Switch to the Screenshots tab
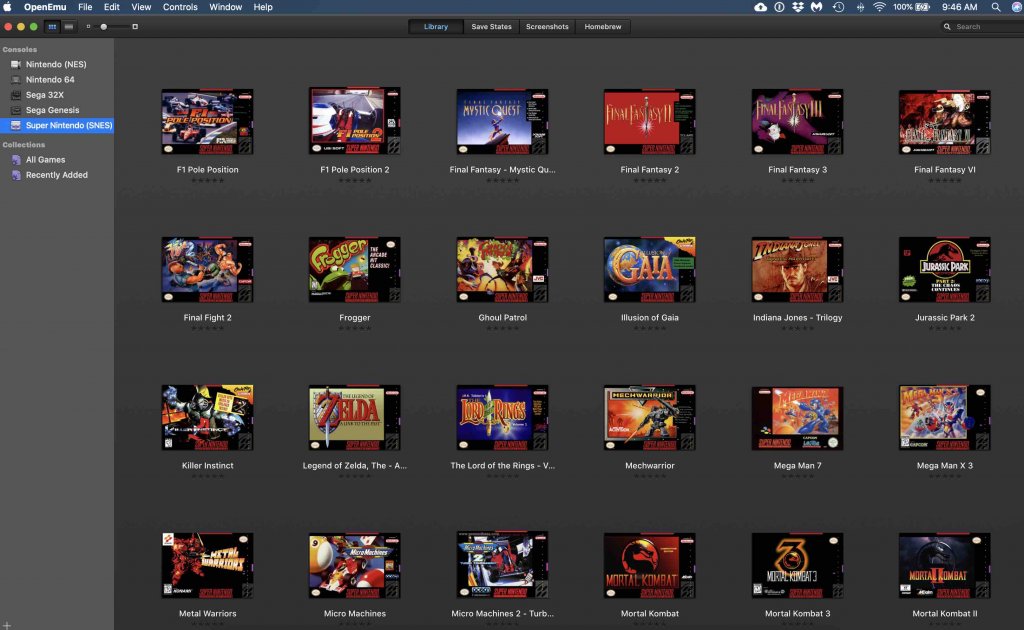 (x=547, y=27)
